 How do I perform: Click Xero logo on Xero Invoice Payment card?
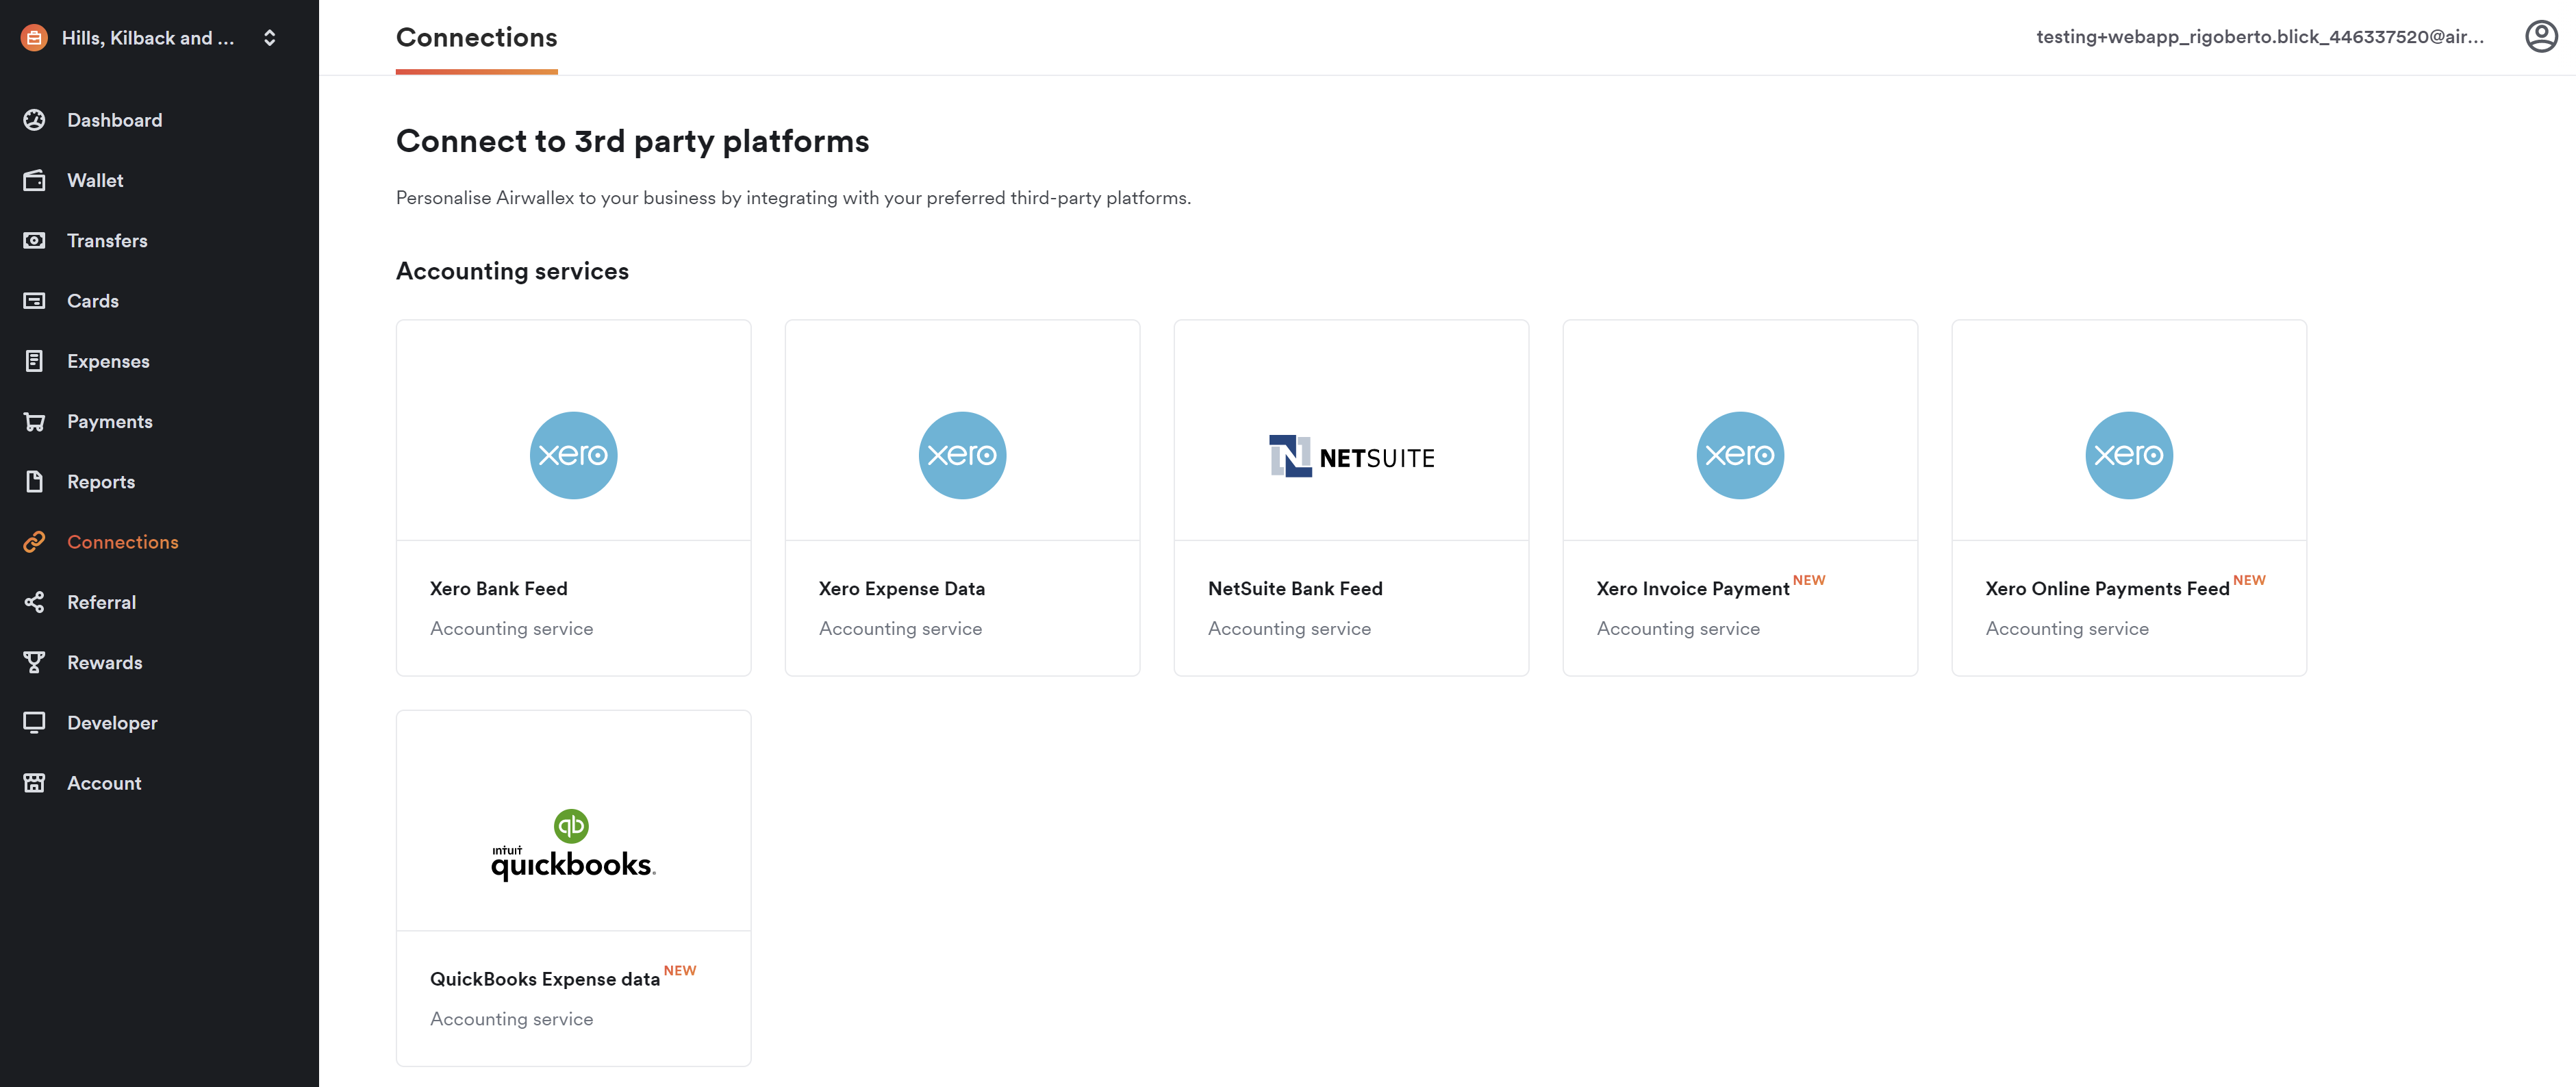pos(1740,455)
